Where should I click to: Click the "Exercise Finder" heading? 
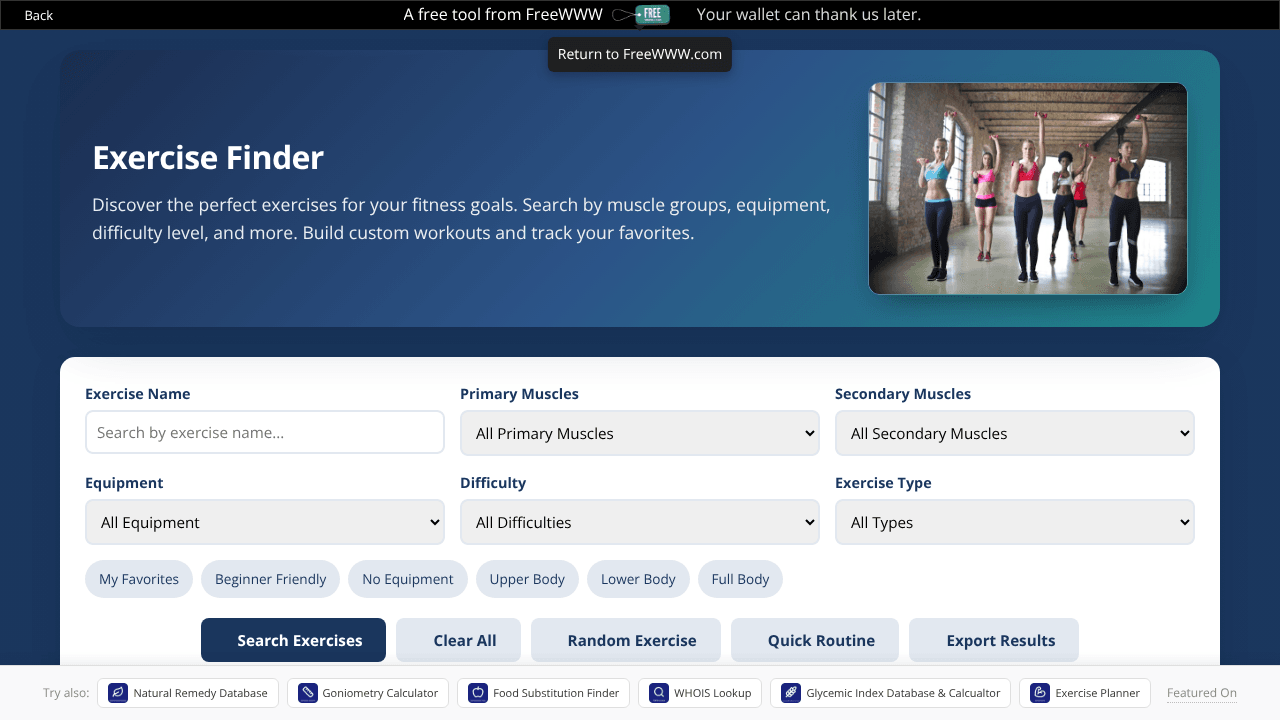coord(208,158)
